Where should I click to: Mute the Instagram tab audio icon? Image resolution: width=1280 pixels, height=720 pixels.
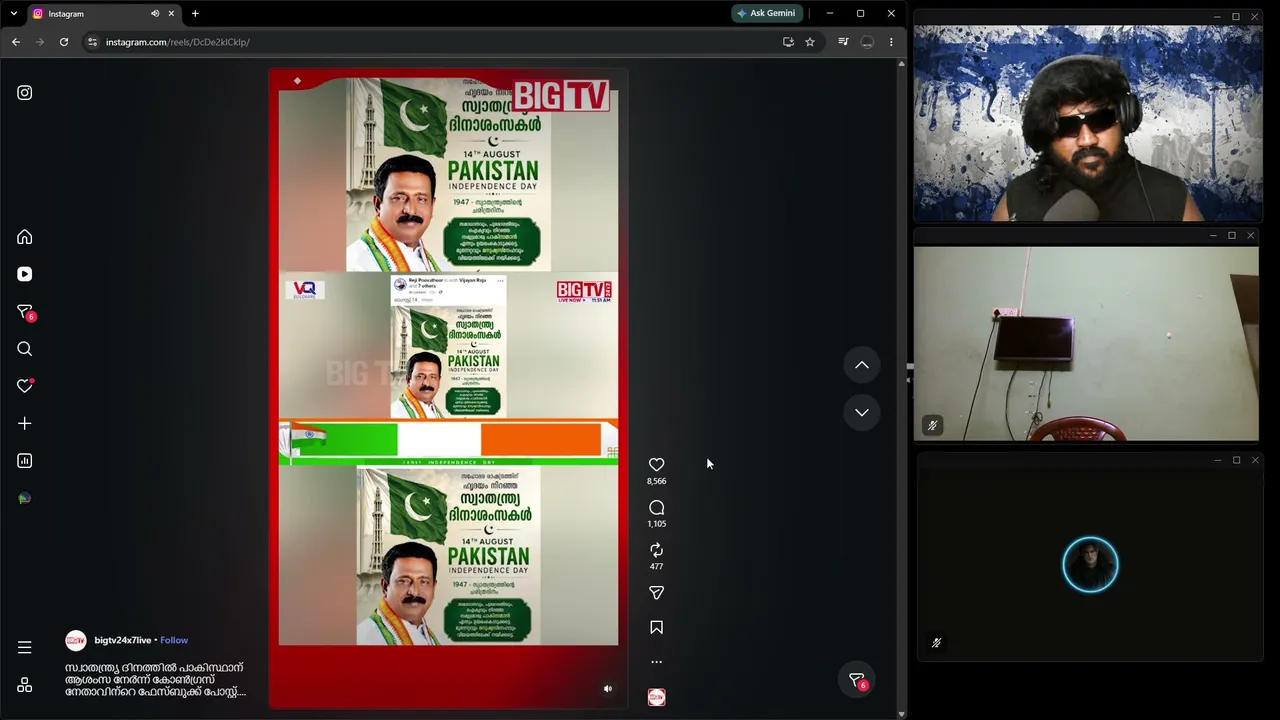click(155, 14)
